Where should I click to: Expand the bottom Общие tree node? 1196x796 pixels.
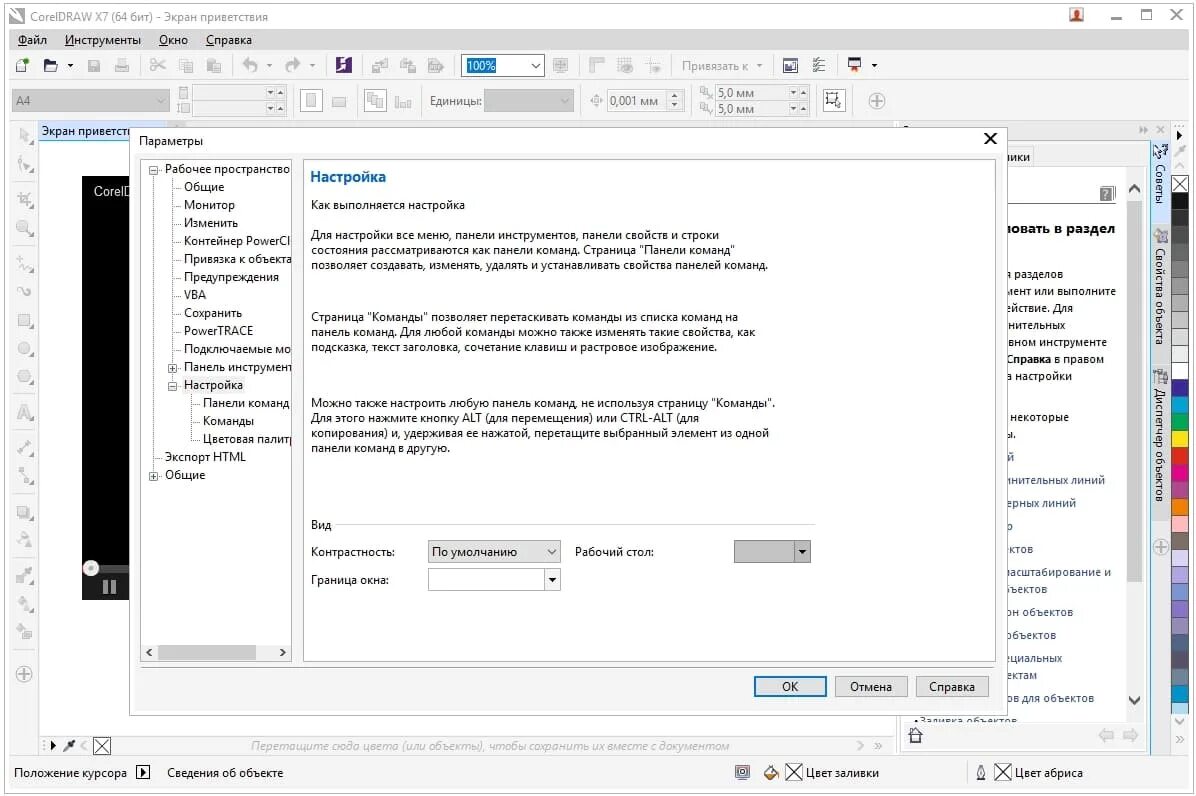[x=153, y=476]
